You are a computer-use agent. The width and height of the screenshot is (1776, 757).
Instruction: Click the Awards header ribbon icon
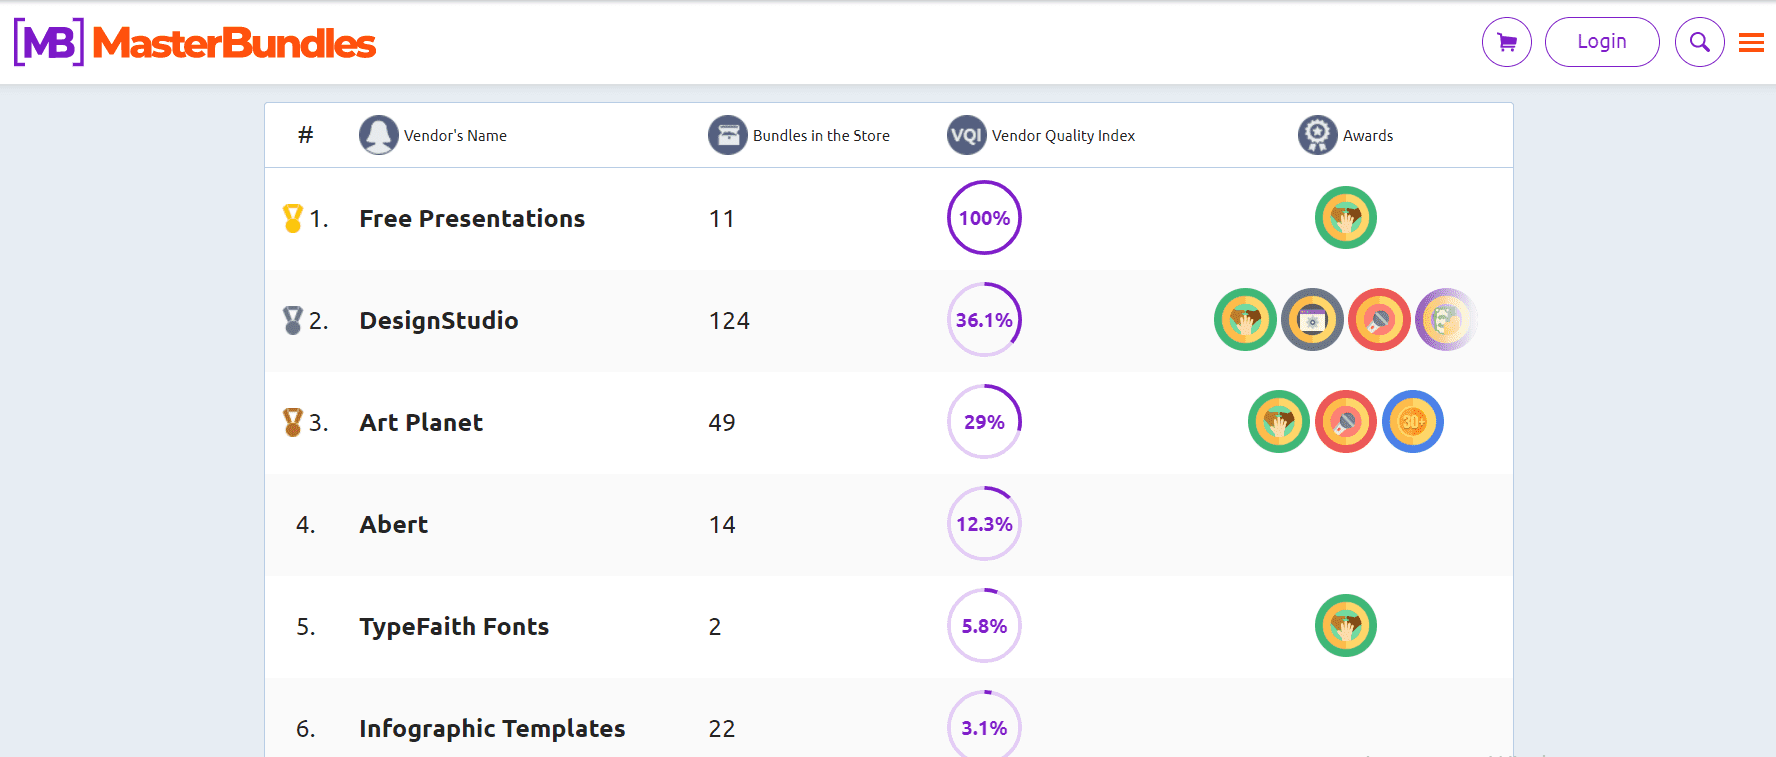tap(1318, 135)
